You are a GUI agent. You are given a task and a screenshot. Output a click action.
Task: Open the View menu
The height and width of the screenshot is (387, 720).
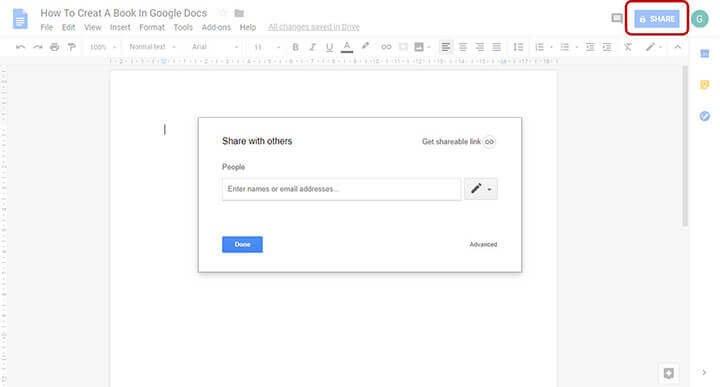click(92, 28)
